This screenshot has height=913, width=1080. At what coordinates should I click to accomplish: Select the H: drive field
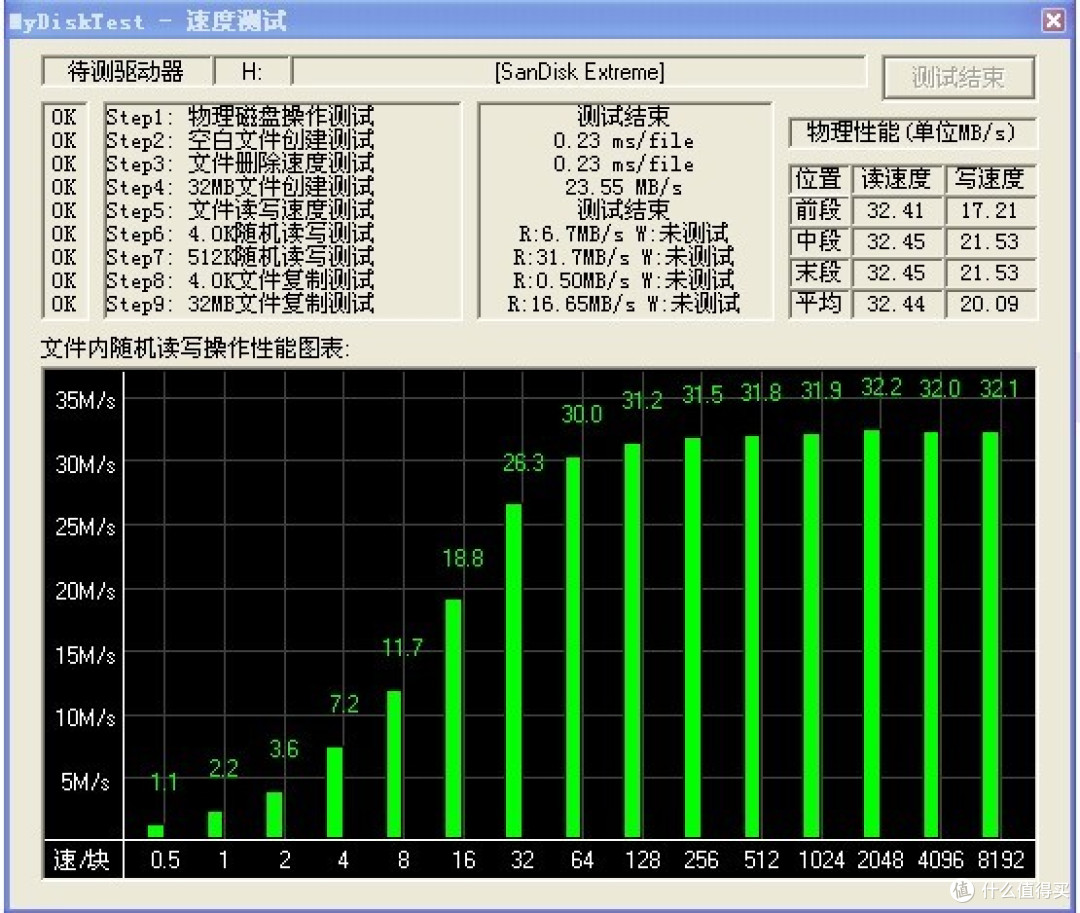[252, 72]
